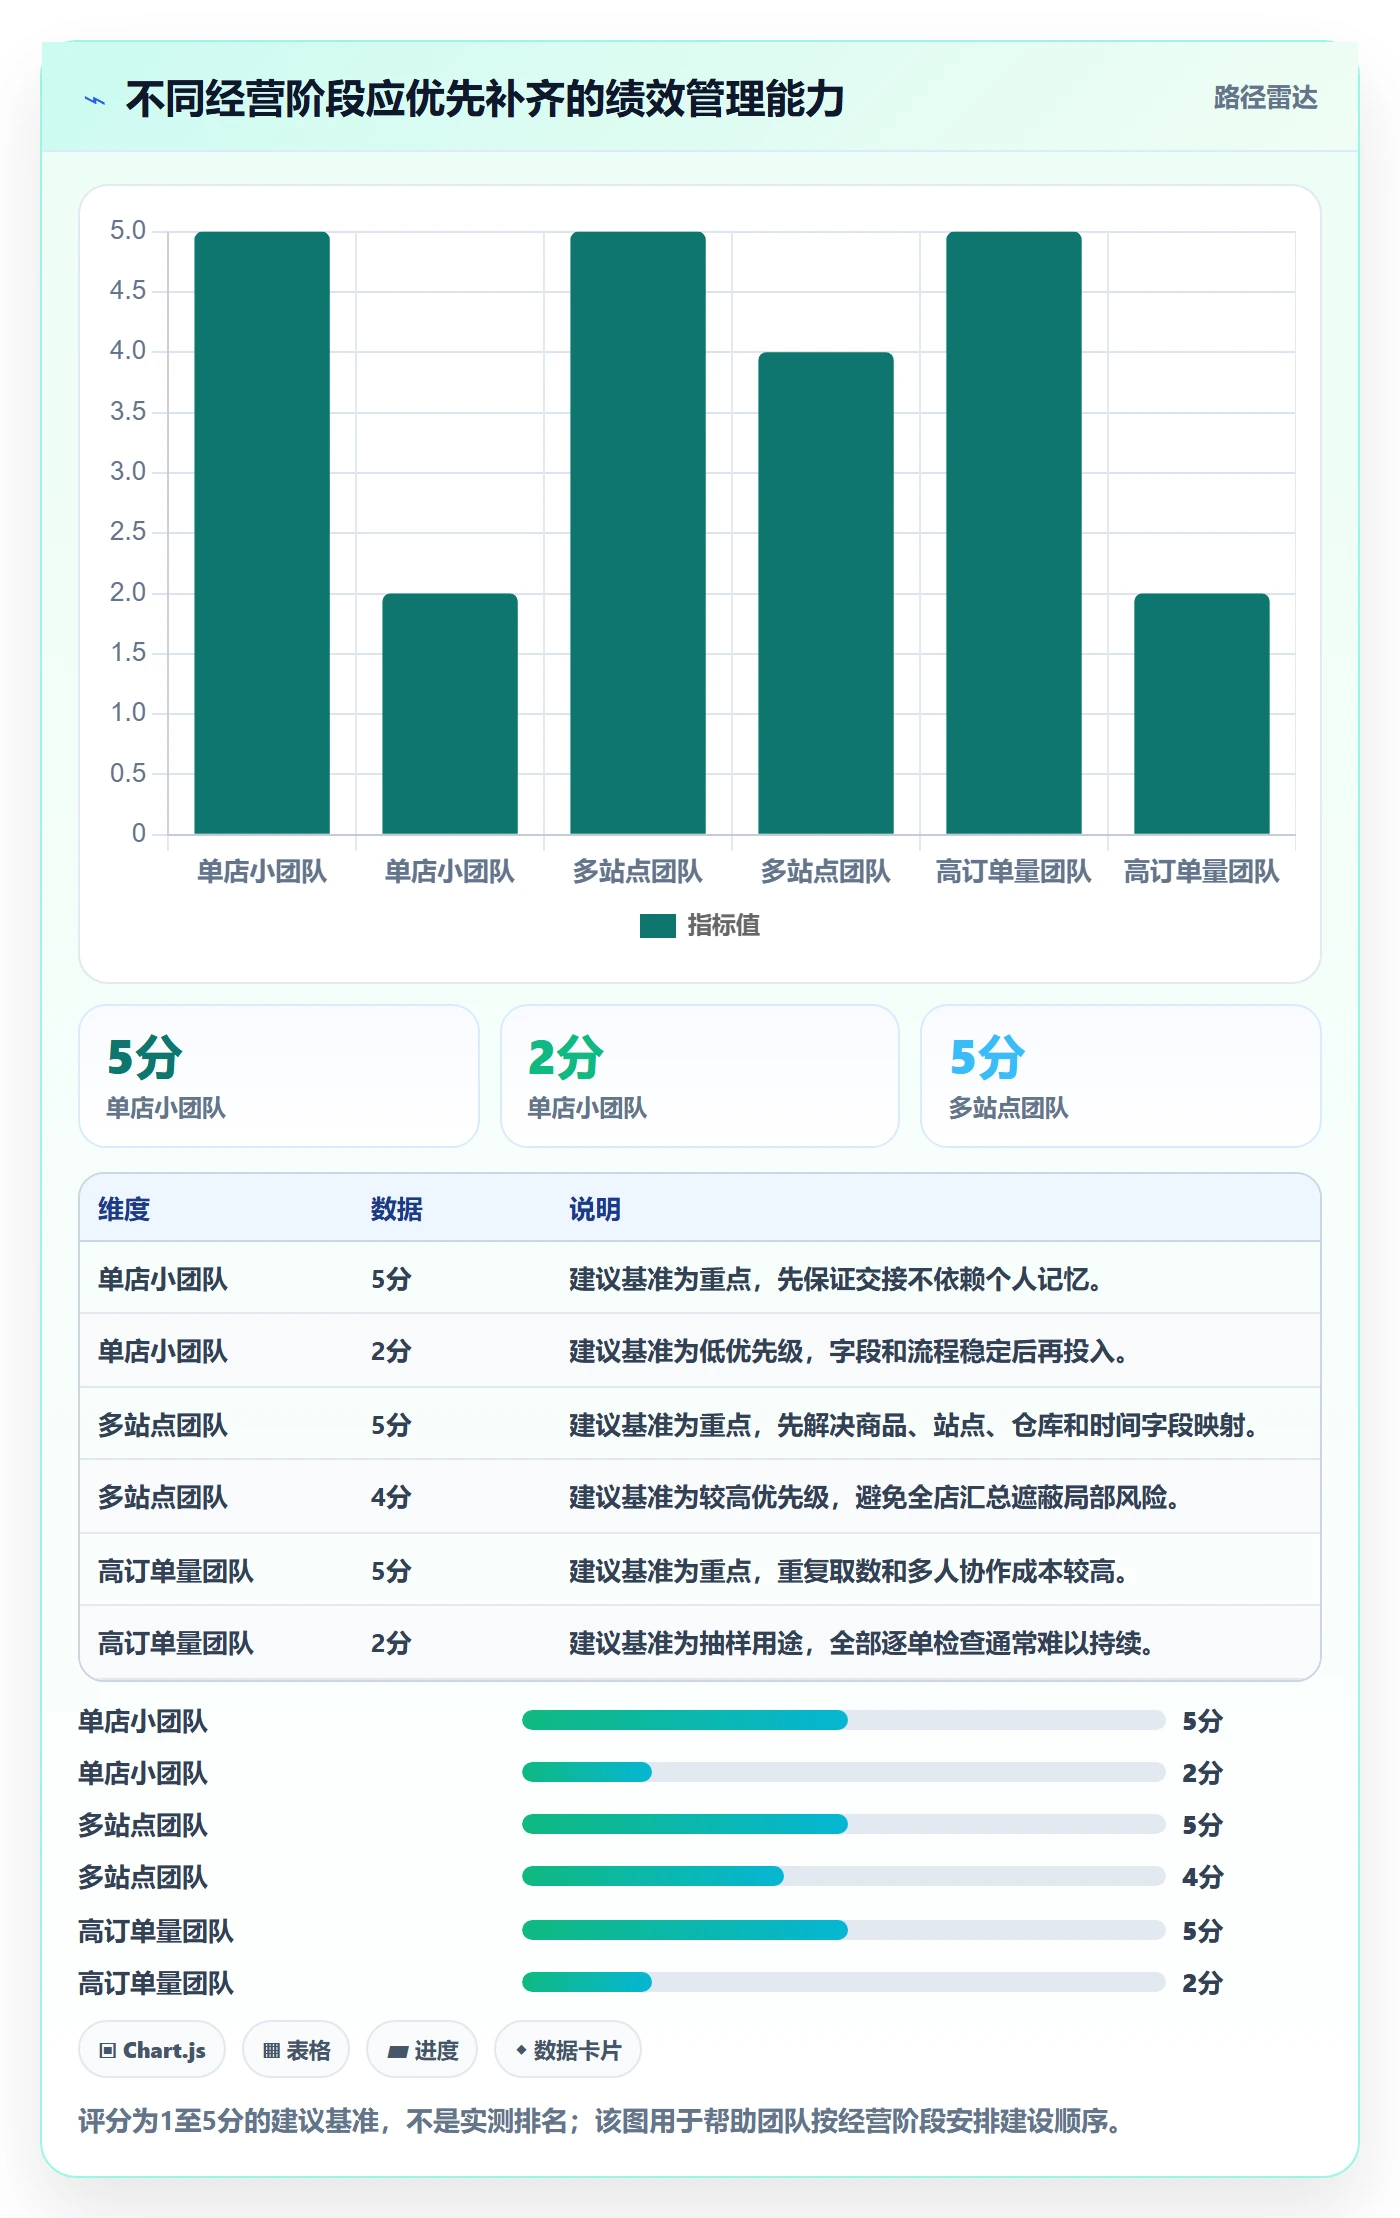The width and height of the screenshot is (1400, 2218).
Task: Click the 表格 chip
Action: (296, 2050)
